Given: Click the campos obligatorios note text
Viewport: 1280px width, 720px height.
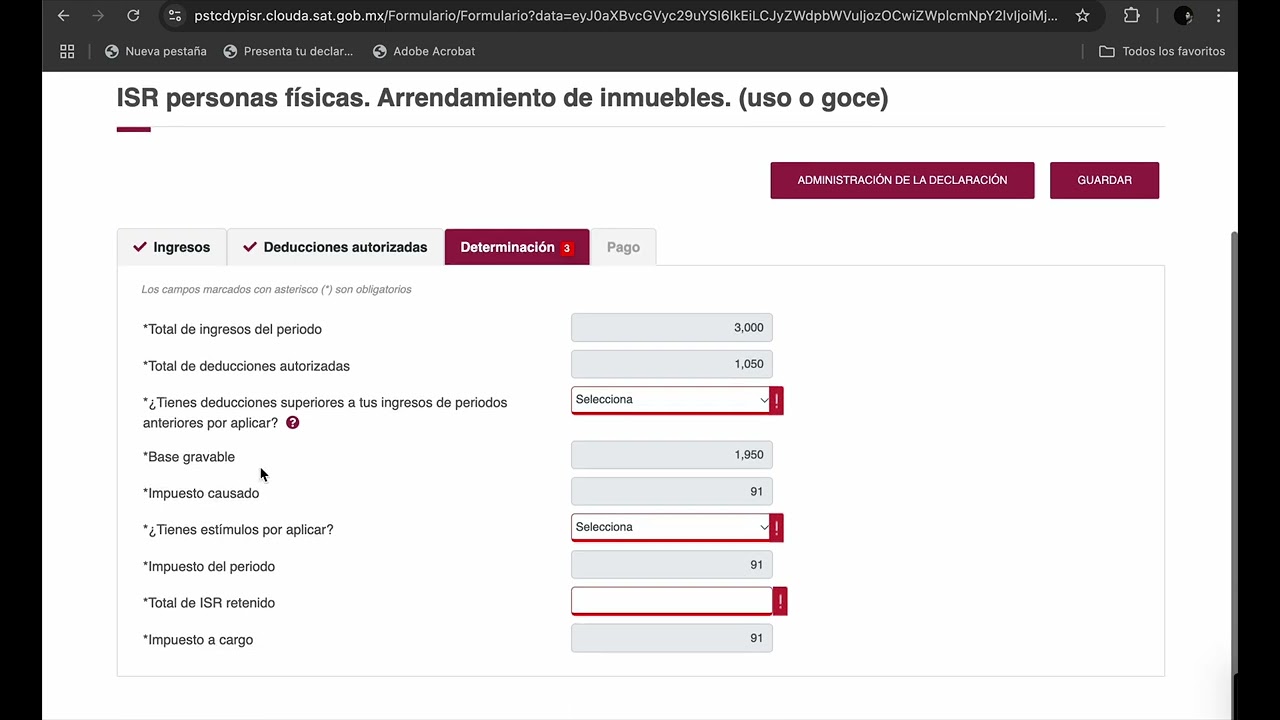Looking at the screenshot, I should (276, 290).
